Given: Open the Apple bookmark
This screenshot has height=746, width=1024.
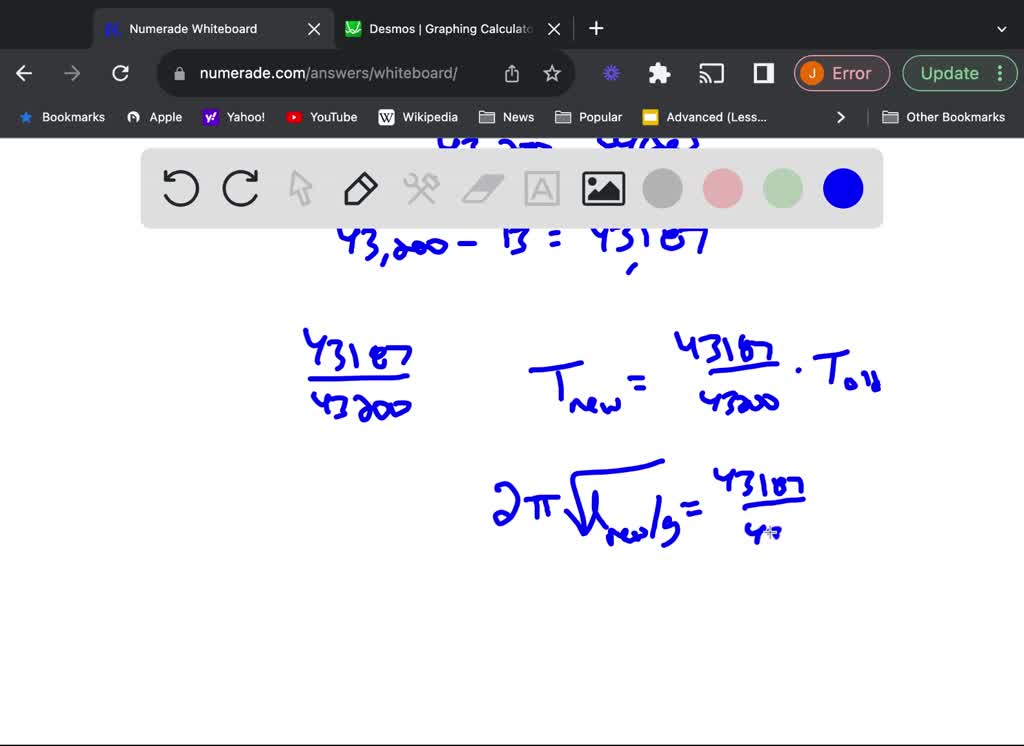Looking at the screenshot, I should point(155,117).
